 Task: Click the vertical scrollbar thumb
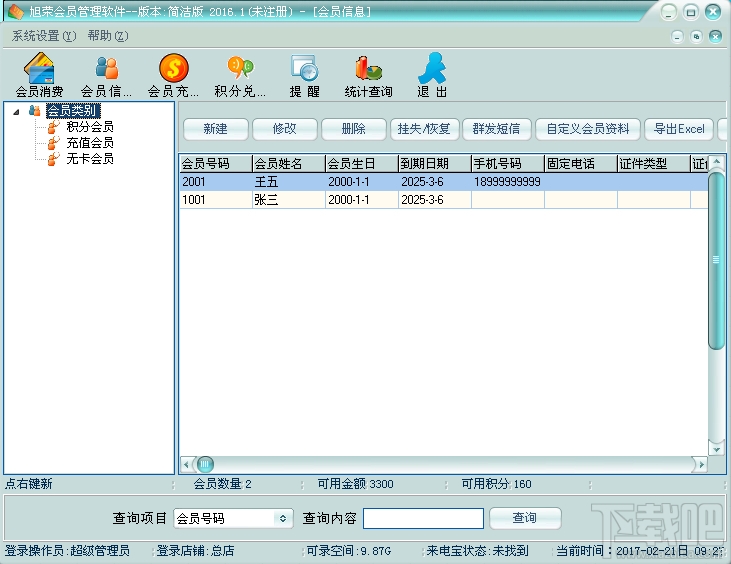(716, 260)
